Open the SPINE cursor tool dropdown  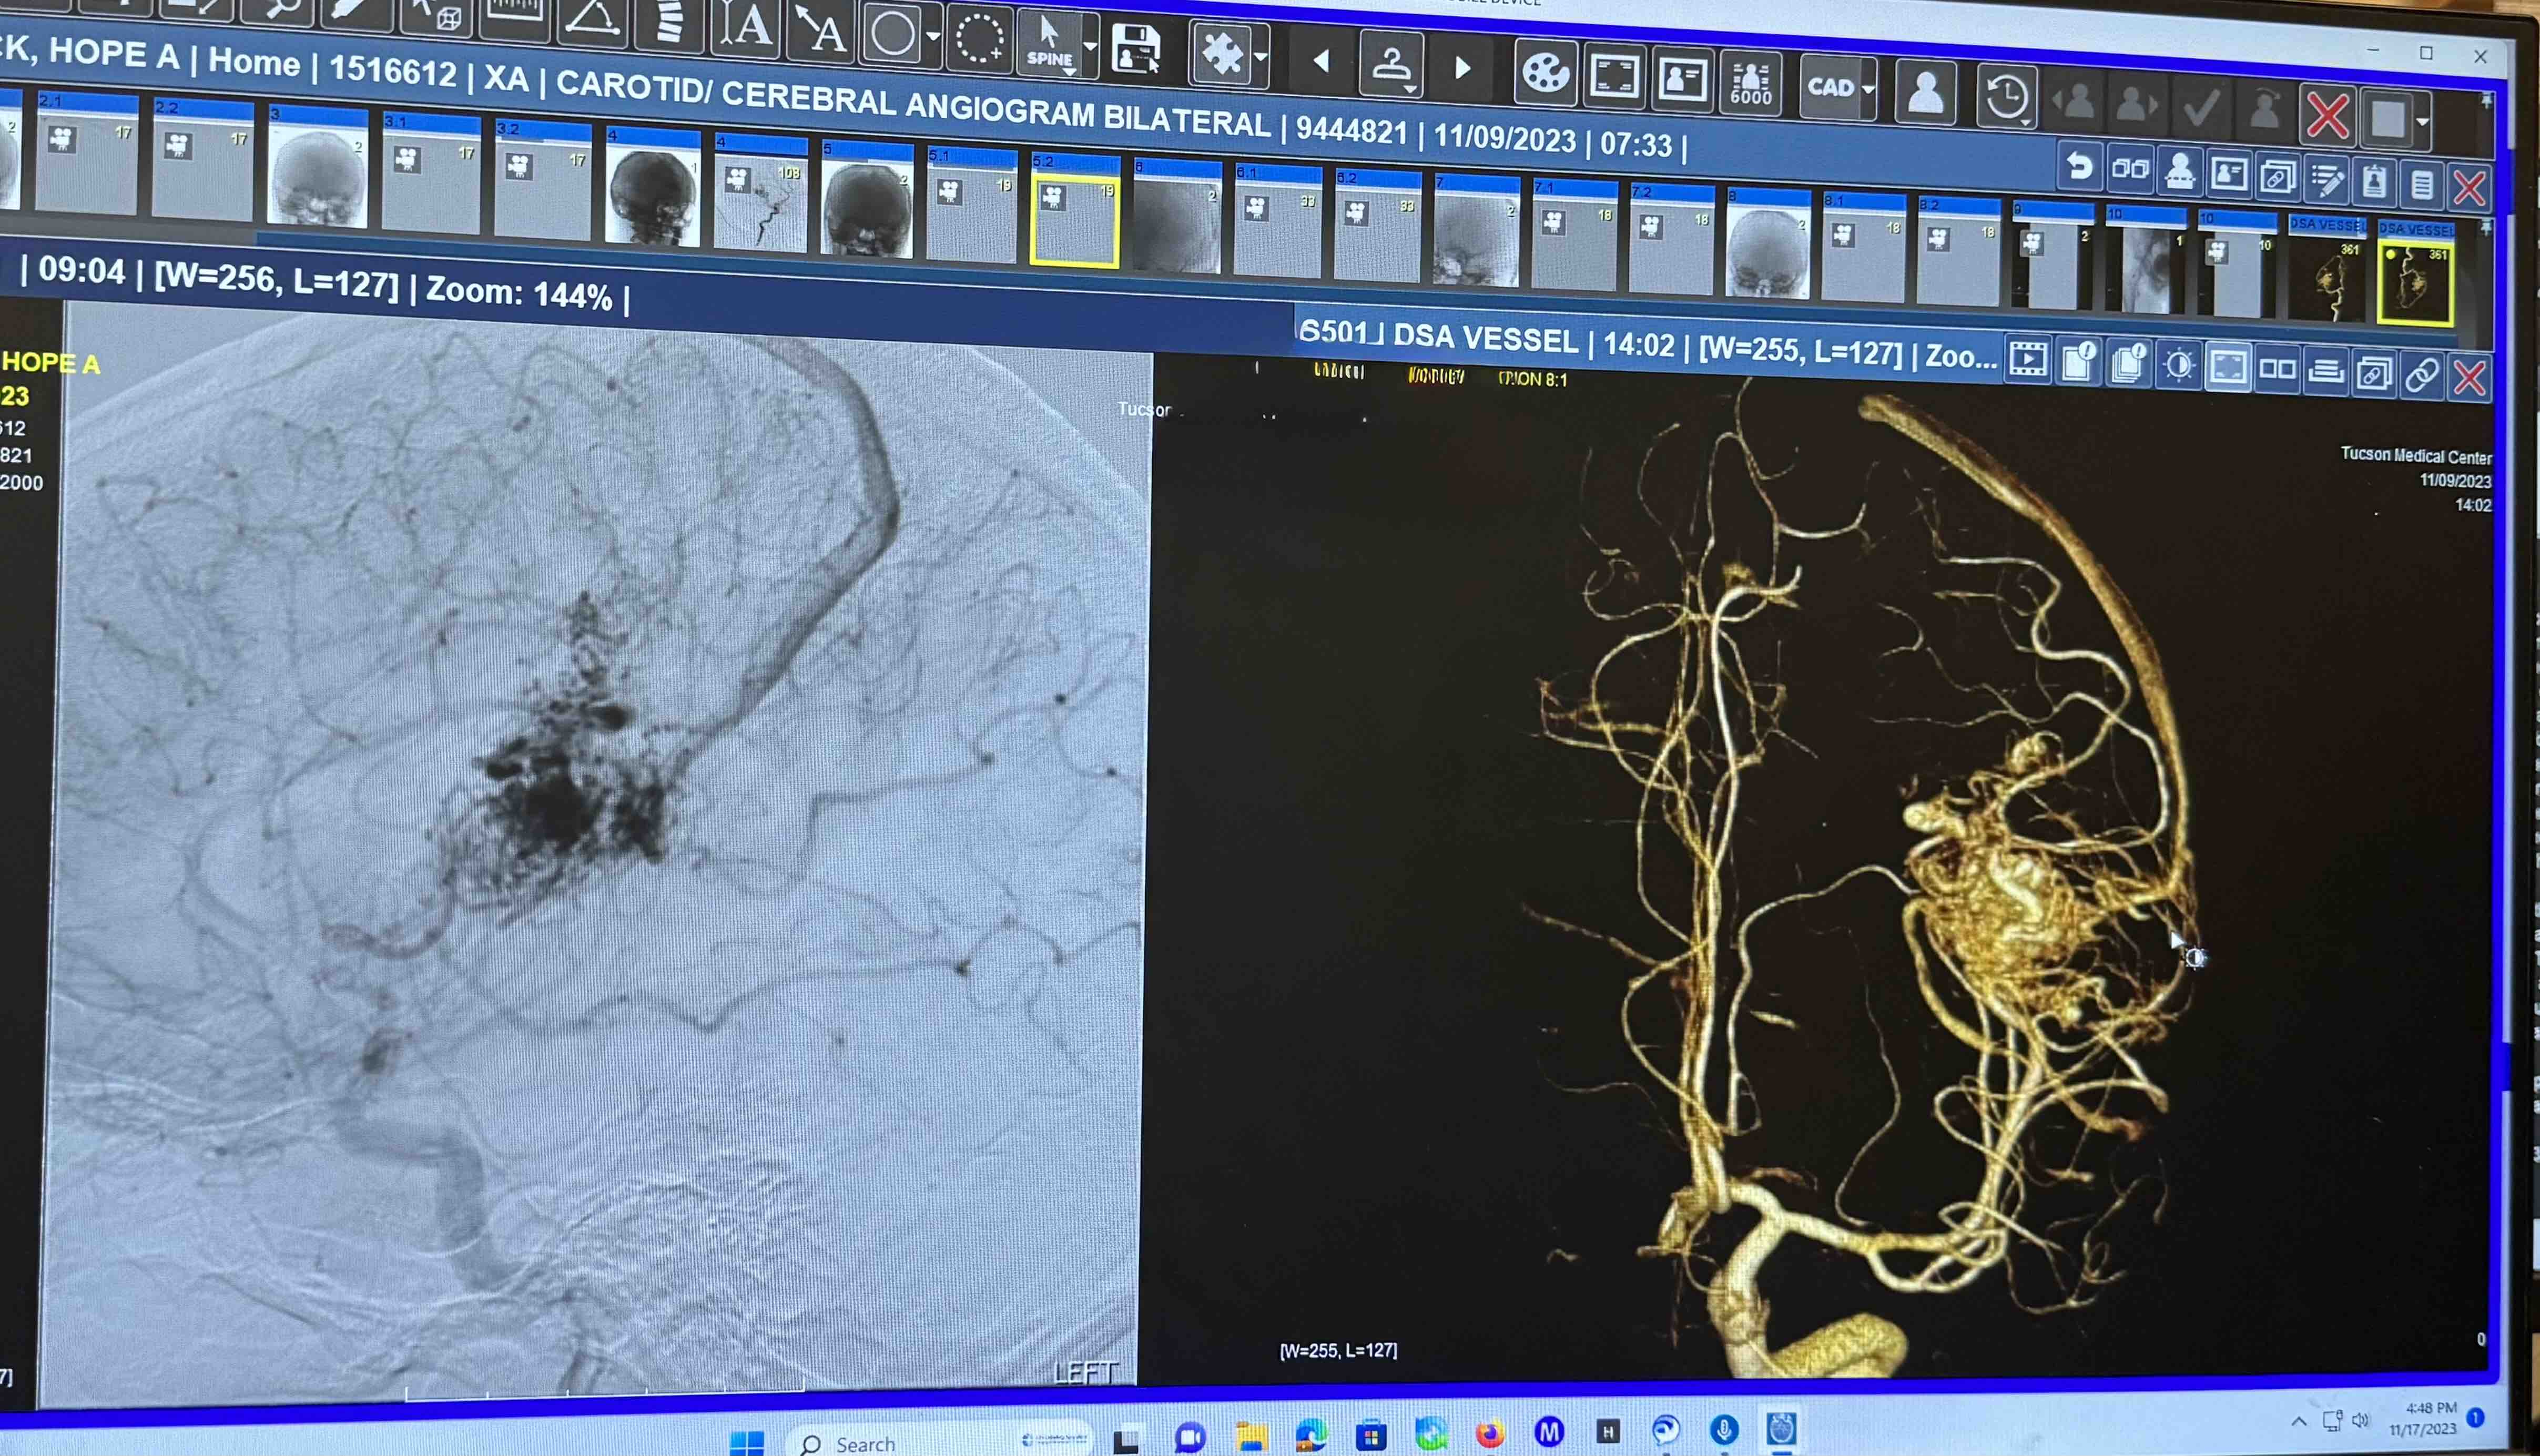1090,46
